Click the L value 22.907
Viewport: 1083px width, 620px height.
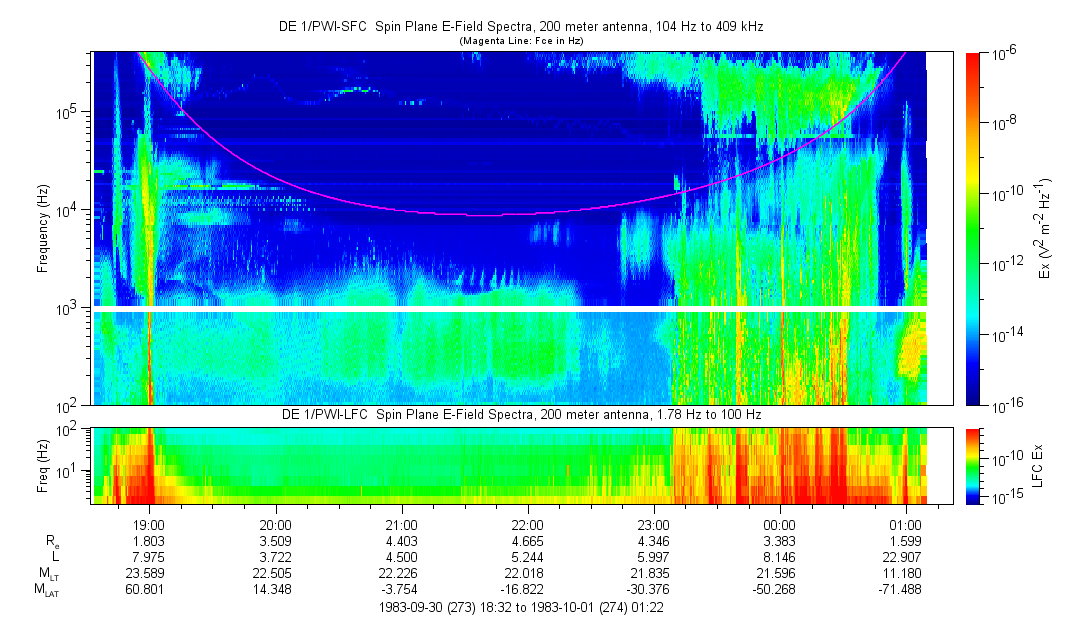pyautogui.click(x=903, y=557)
